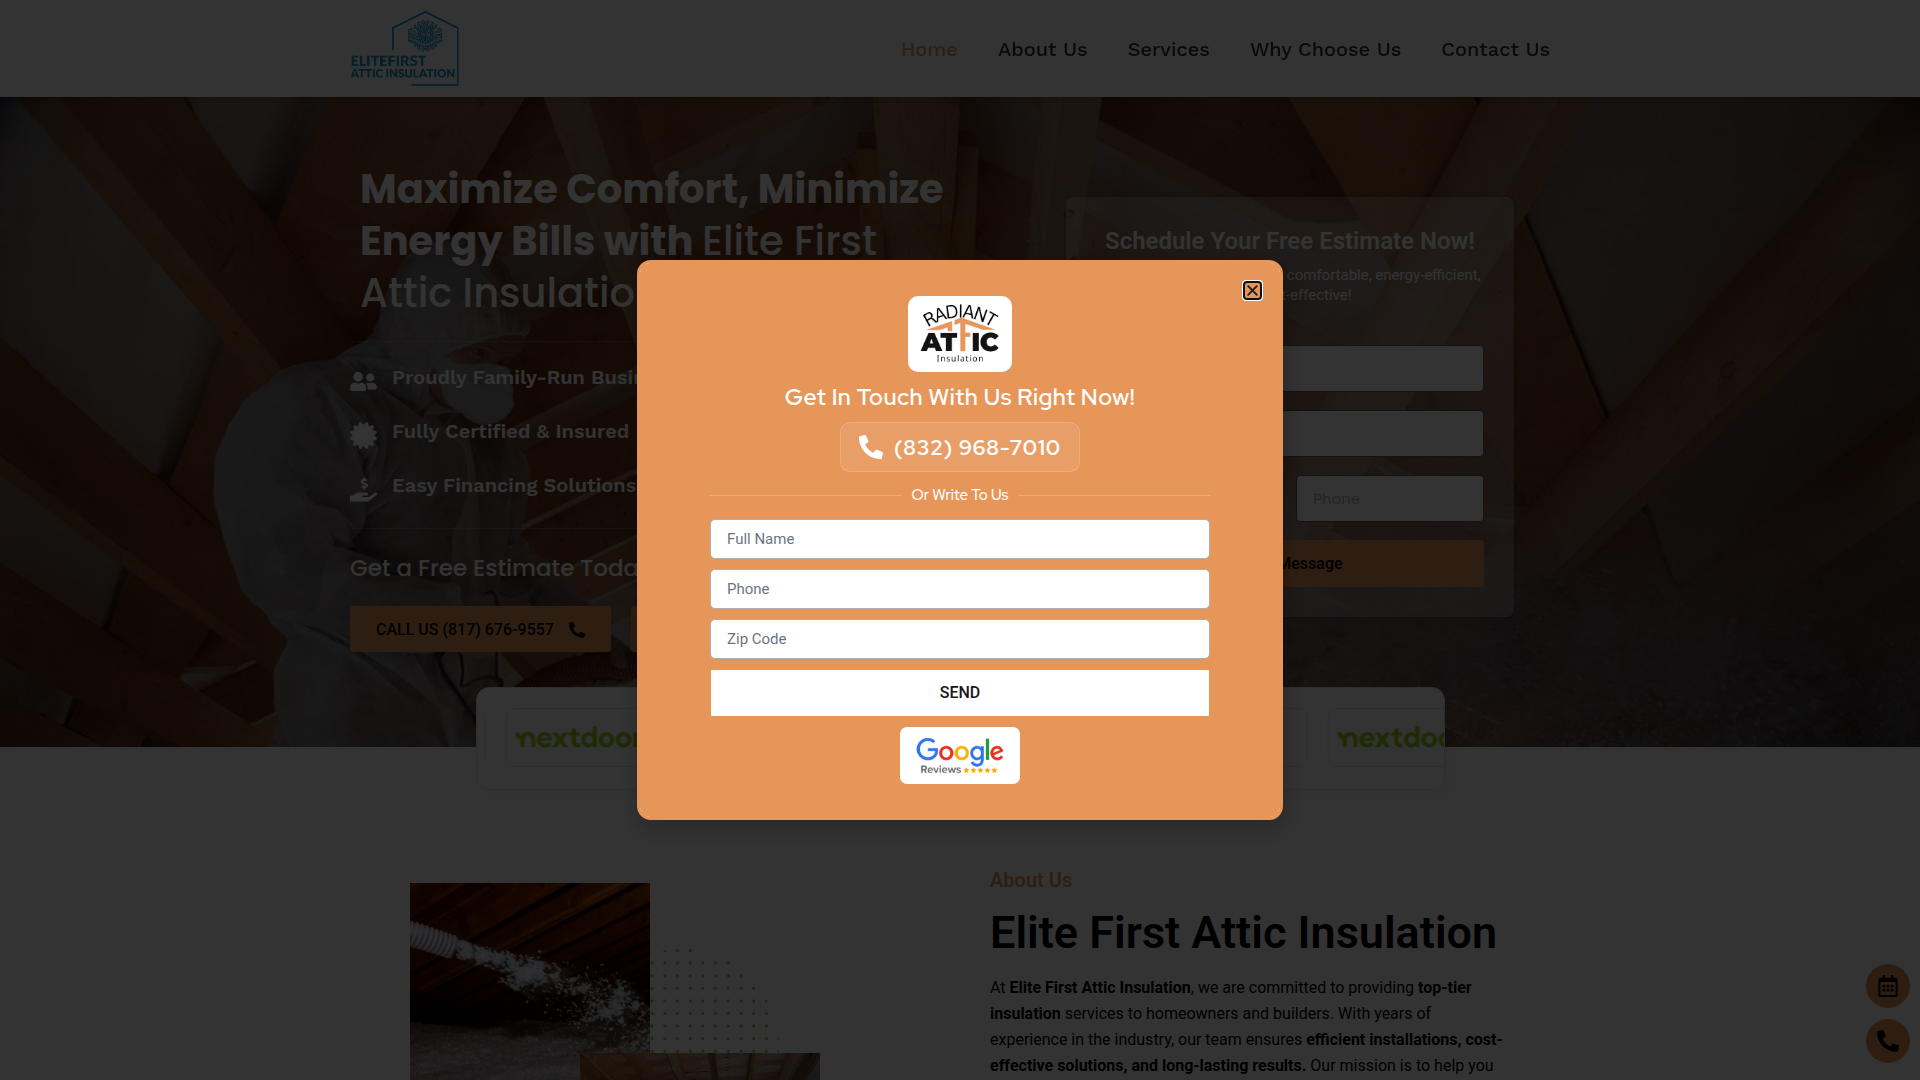Click the family-run business people icon
The width and height of the screenshot is (1920, 1080).
(364, 380)
